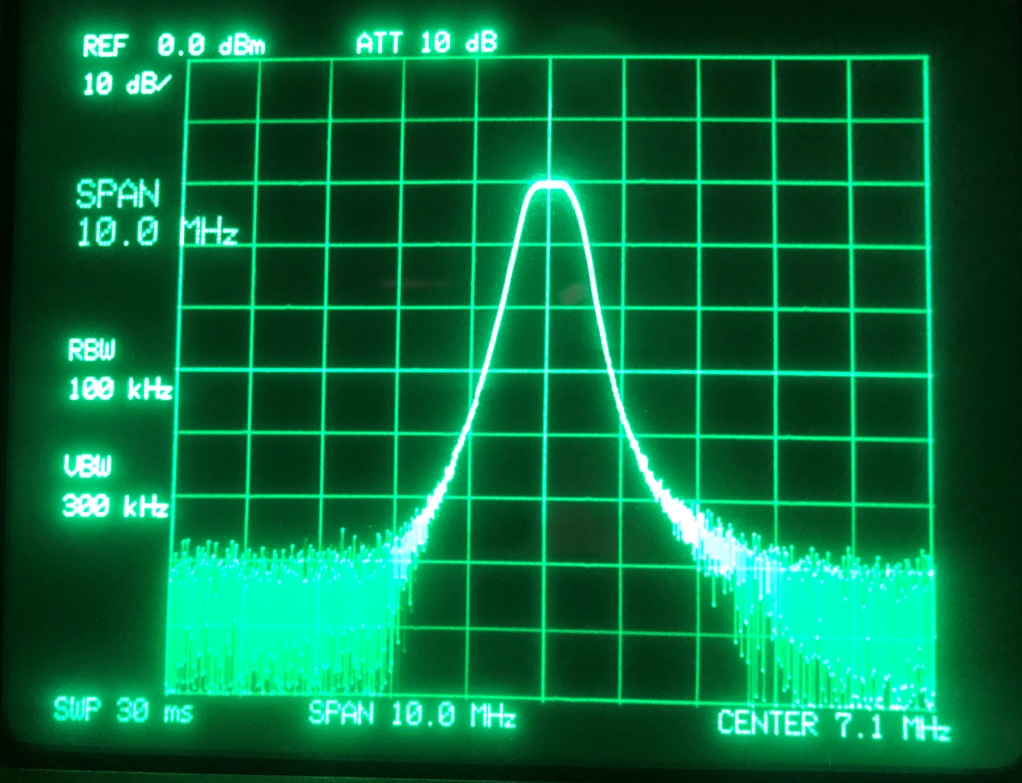Select the large 10.0 MHz value at left
Screen dimensions: 1022x783
pos(157,233)
